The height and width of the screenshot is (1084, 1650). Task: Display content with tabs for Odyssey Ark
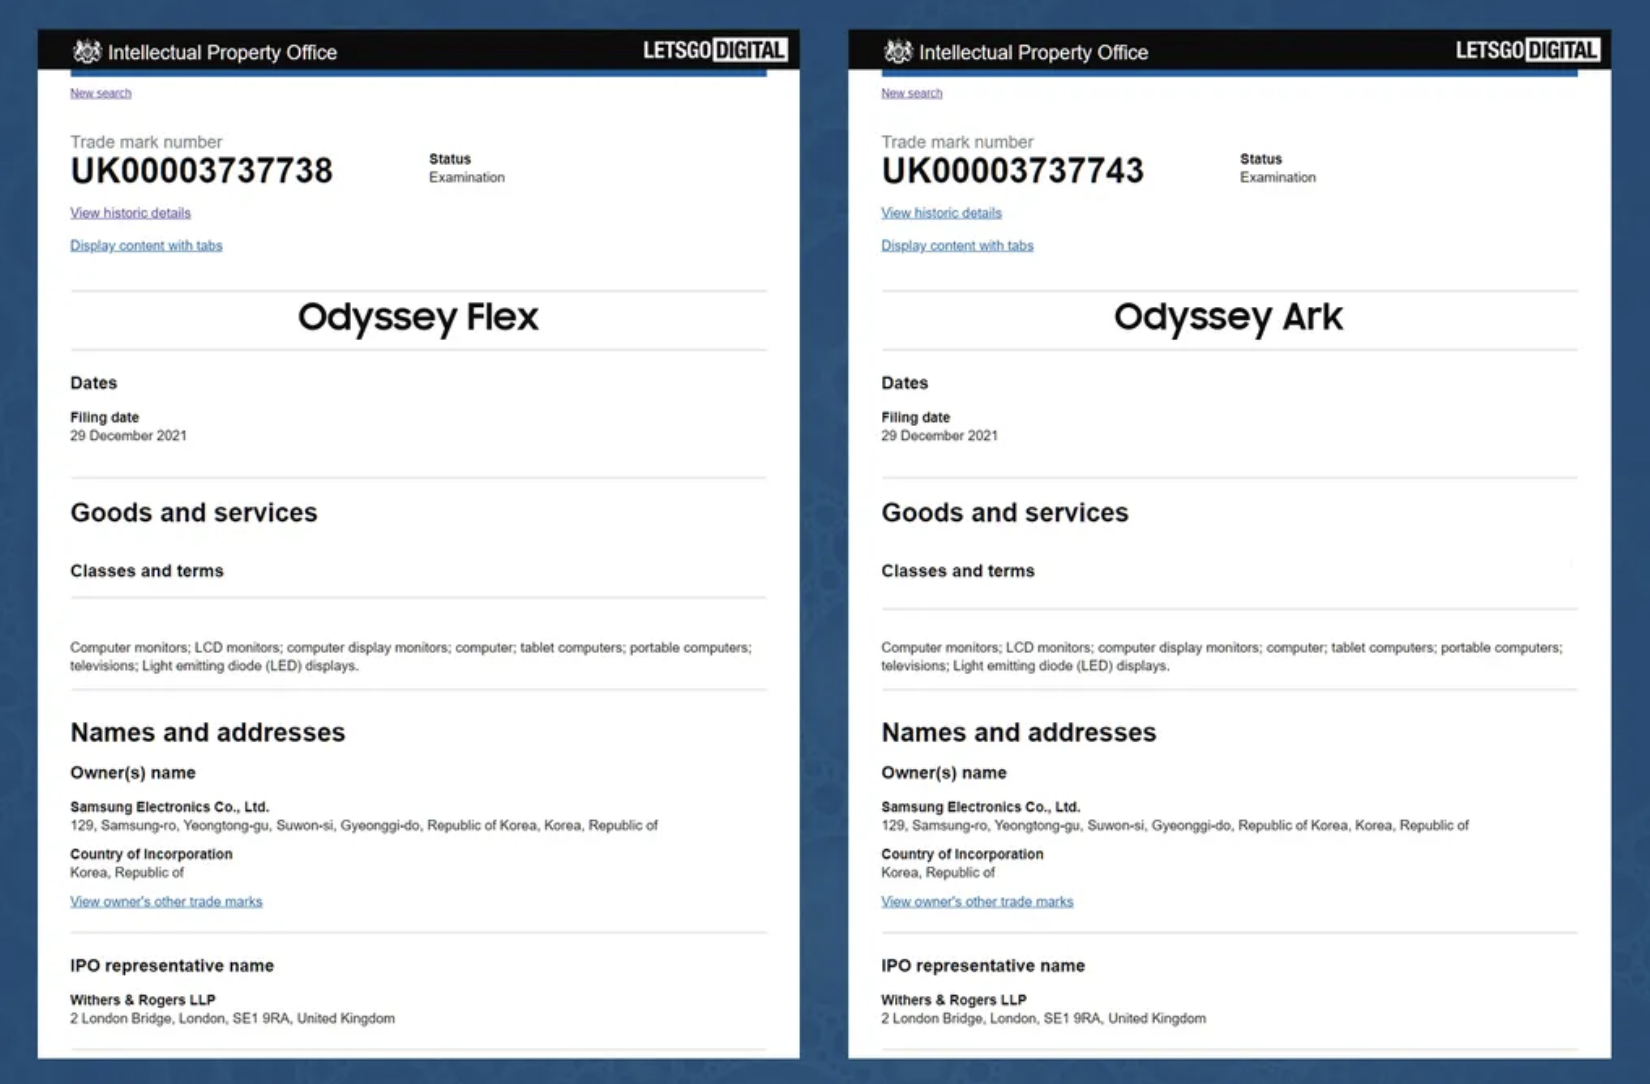pos(957,246)
